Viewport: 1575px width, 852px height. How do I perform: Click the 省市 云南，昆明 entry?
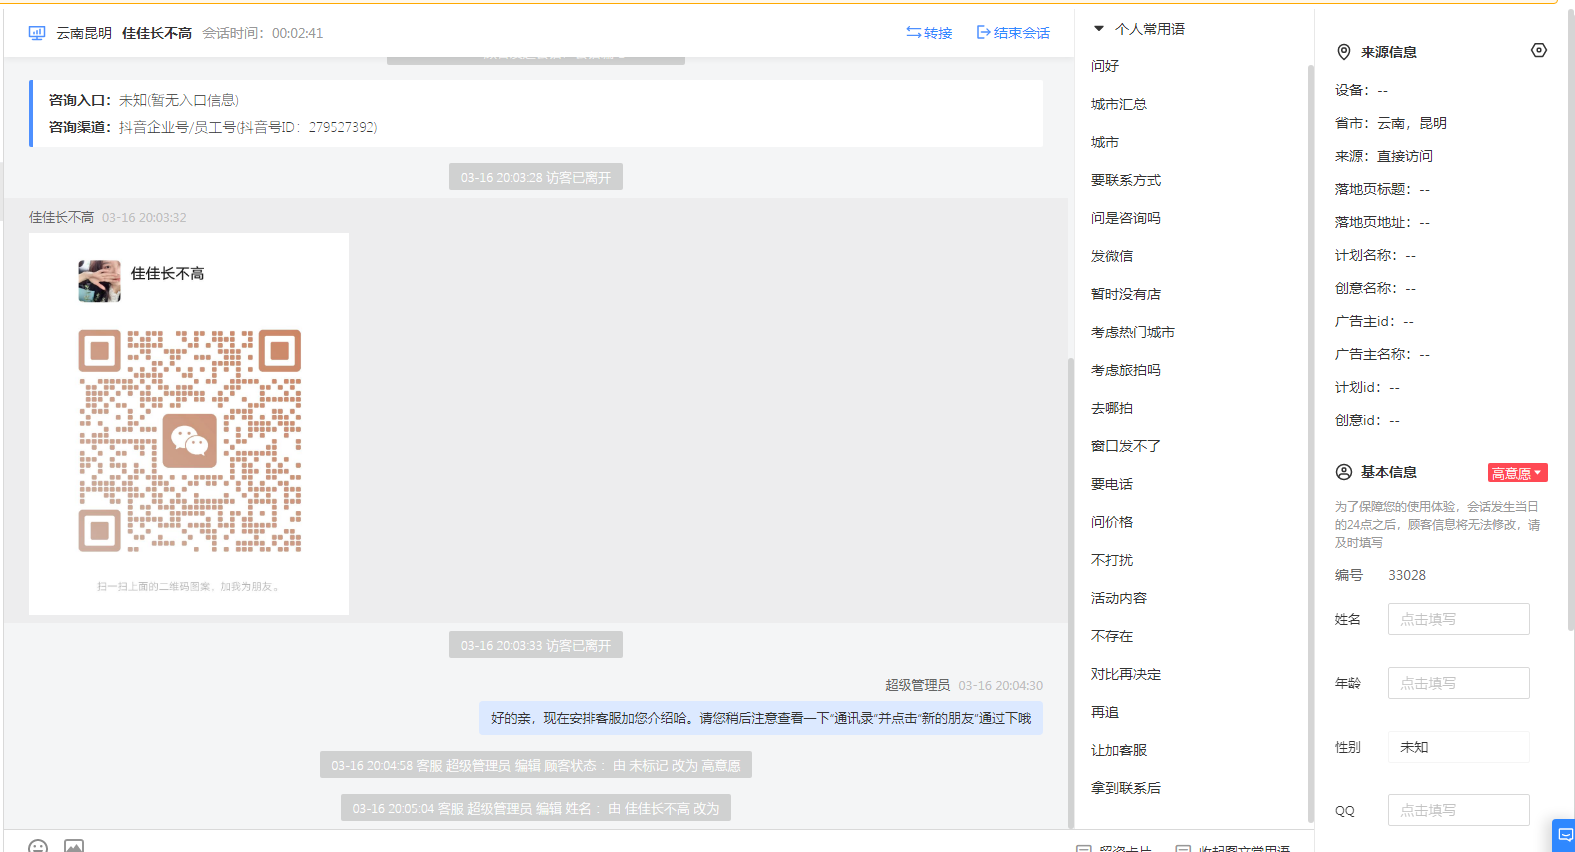[1391, 123]
